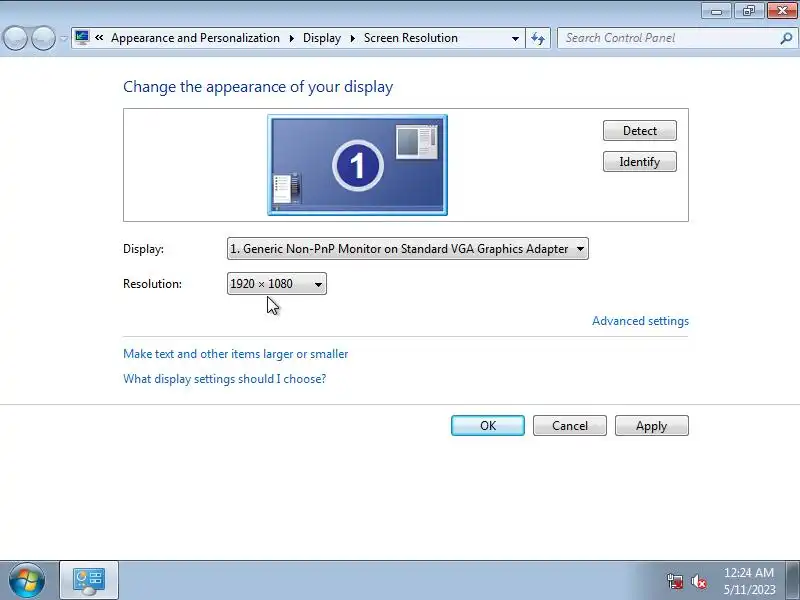
Task: Close the Screen Resolution window
Action: pyautogui.click(x=782, y=11)
